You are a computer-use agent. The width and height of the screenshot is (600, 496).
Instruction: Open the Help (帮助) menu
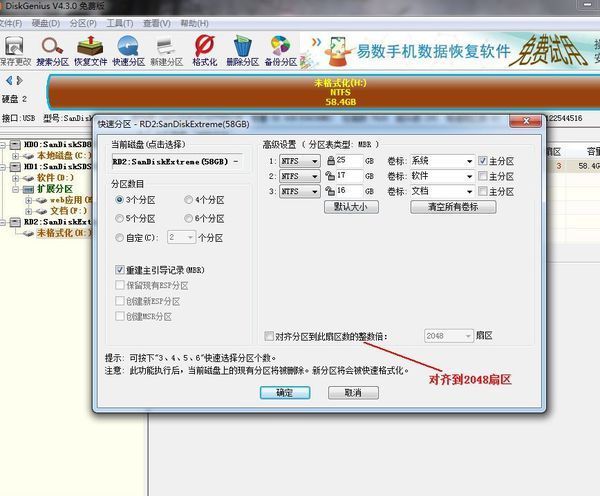pyautogui.click(x=194, y=23)
